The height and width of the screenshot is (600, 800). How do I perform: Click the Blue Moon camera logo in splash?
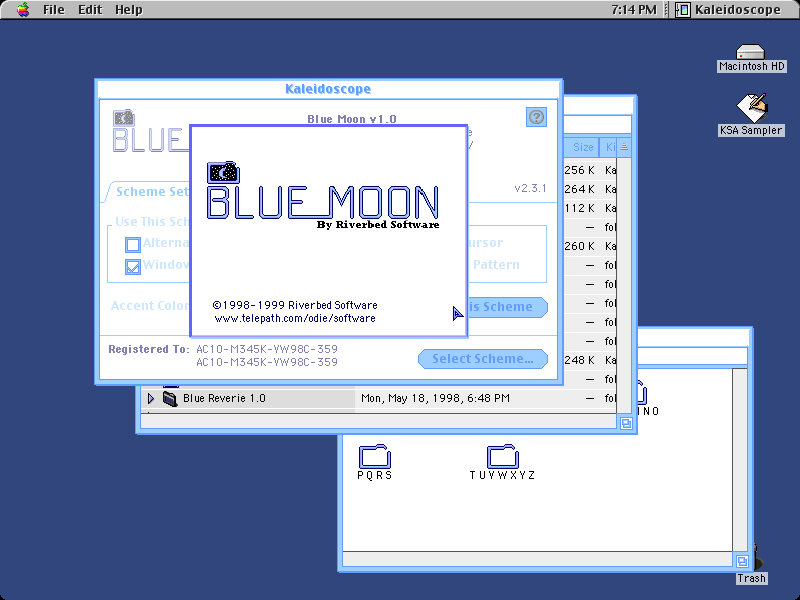(223, 172)
